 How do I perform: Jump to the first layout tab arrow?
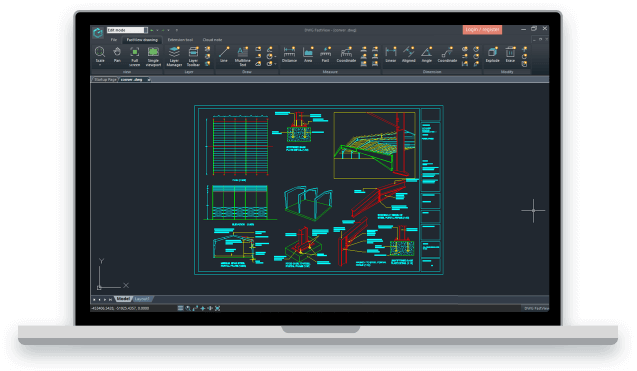tap(94, 299)
